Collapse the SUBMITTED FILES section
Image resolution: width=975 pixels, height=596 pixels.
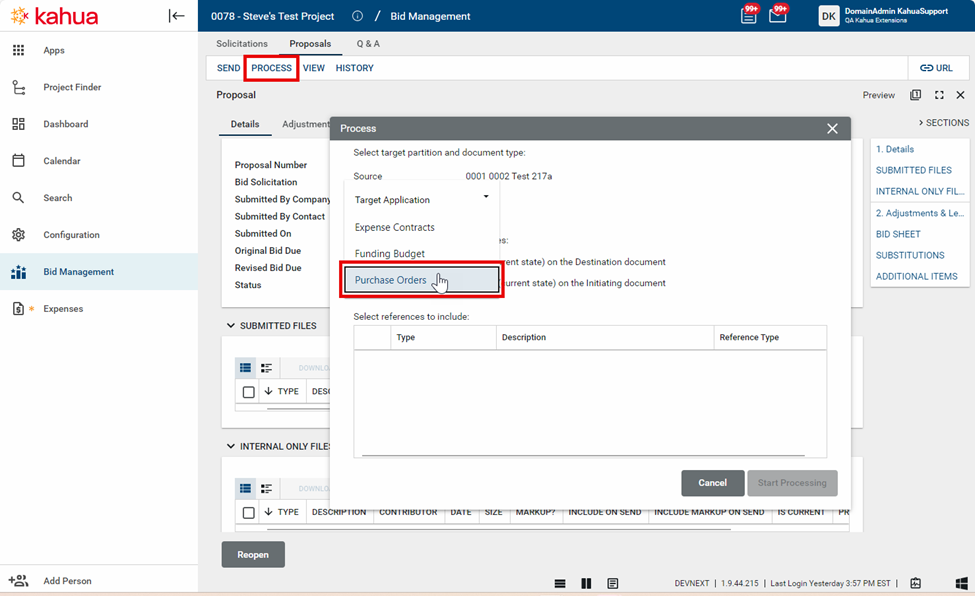[231, 326]
